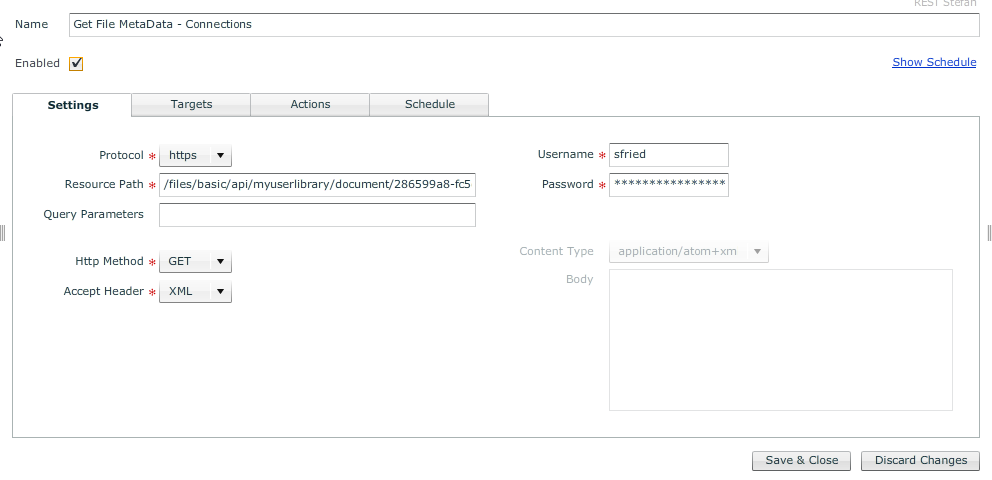Screen dimensions: 992x480
Task: Click inside the Body text area
Action: point(780,339)
